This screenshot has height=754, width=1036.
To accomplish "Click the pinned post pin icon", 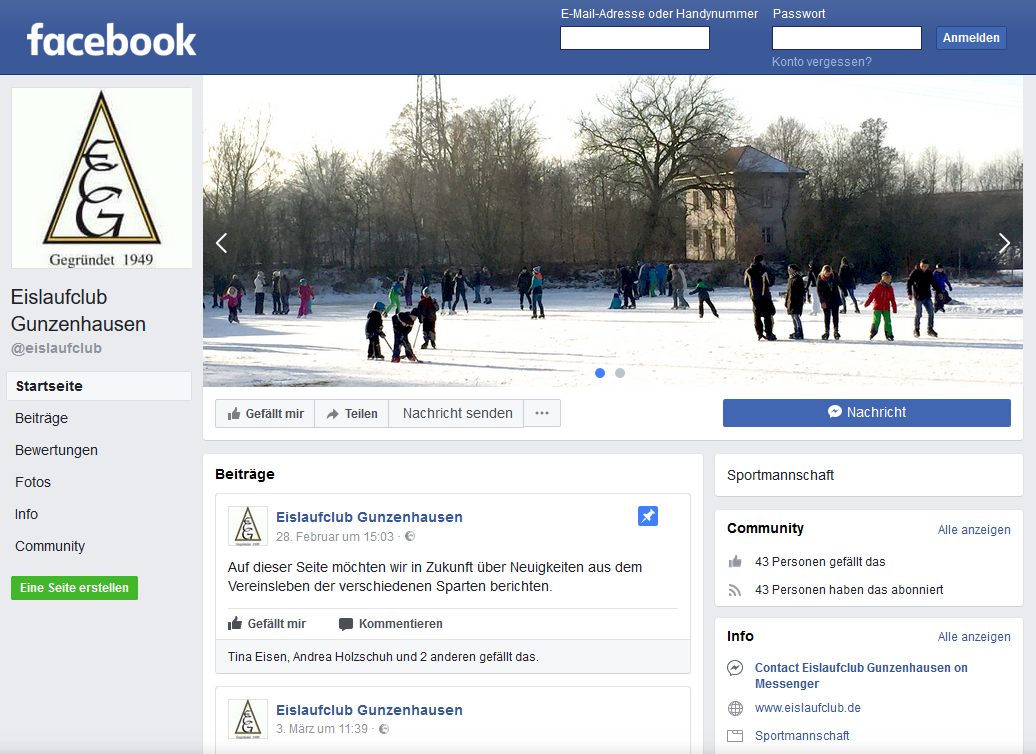I will (648, 516).
